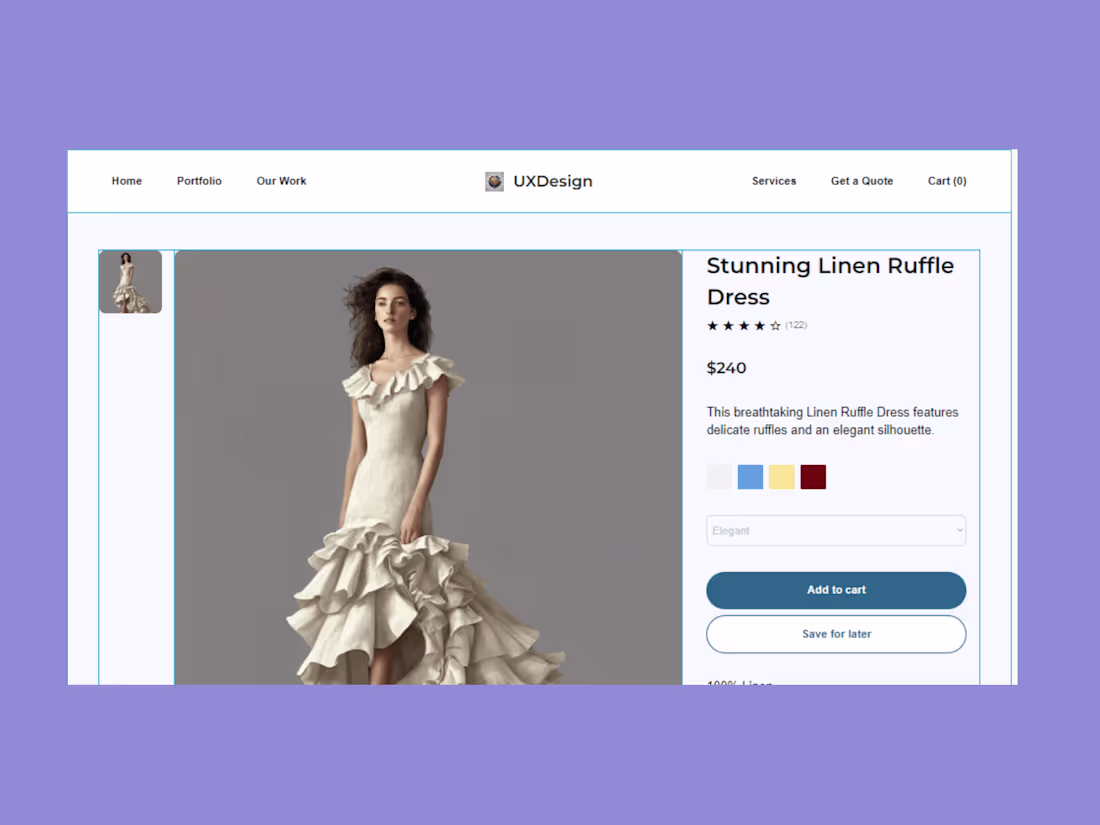
Task: Go to the Home menu item
Action: (126, 181)
